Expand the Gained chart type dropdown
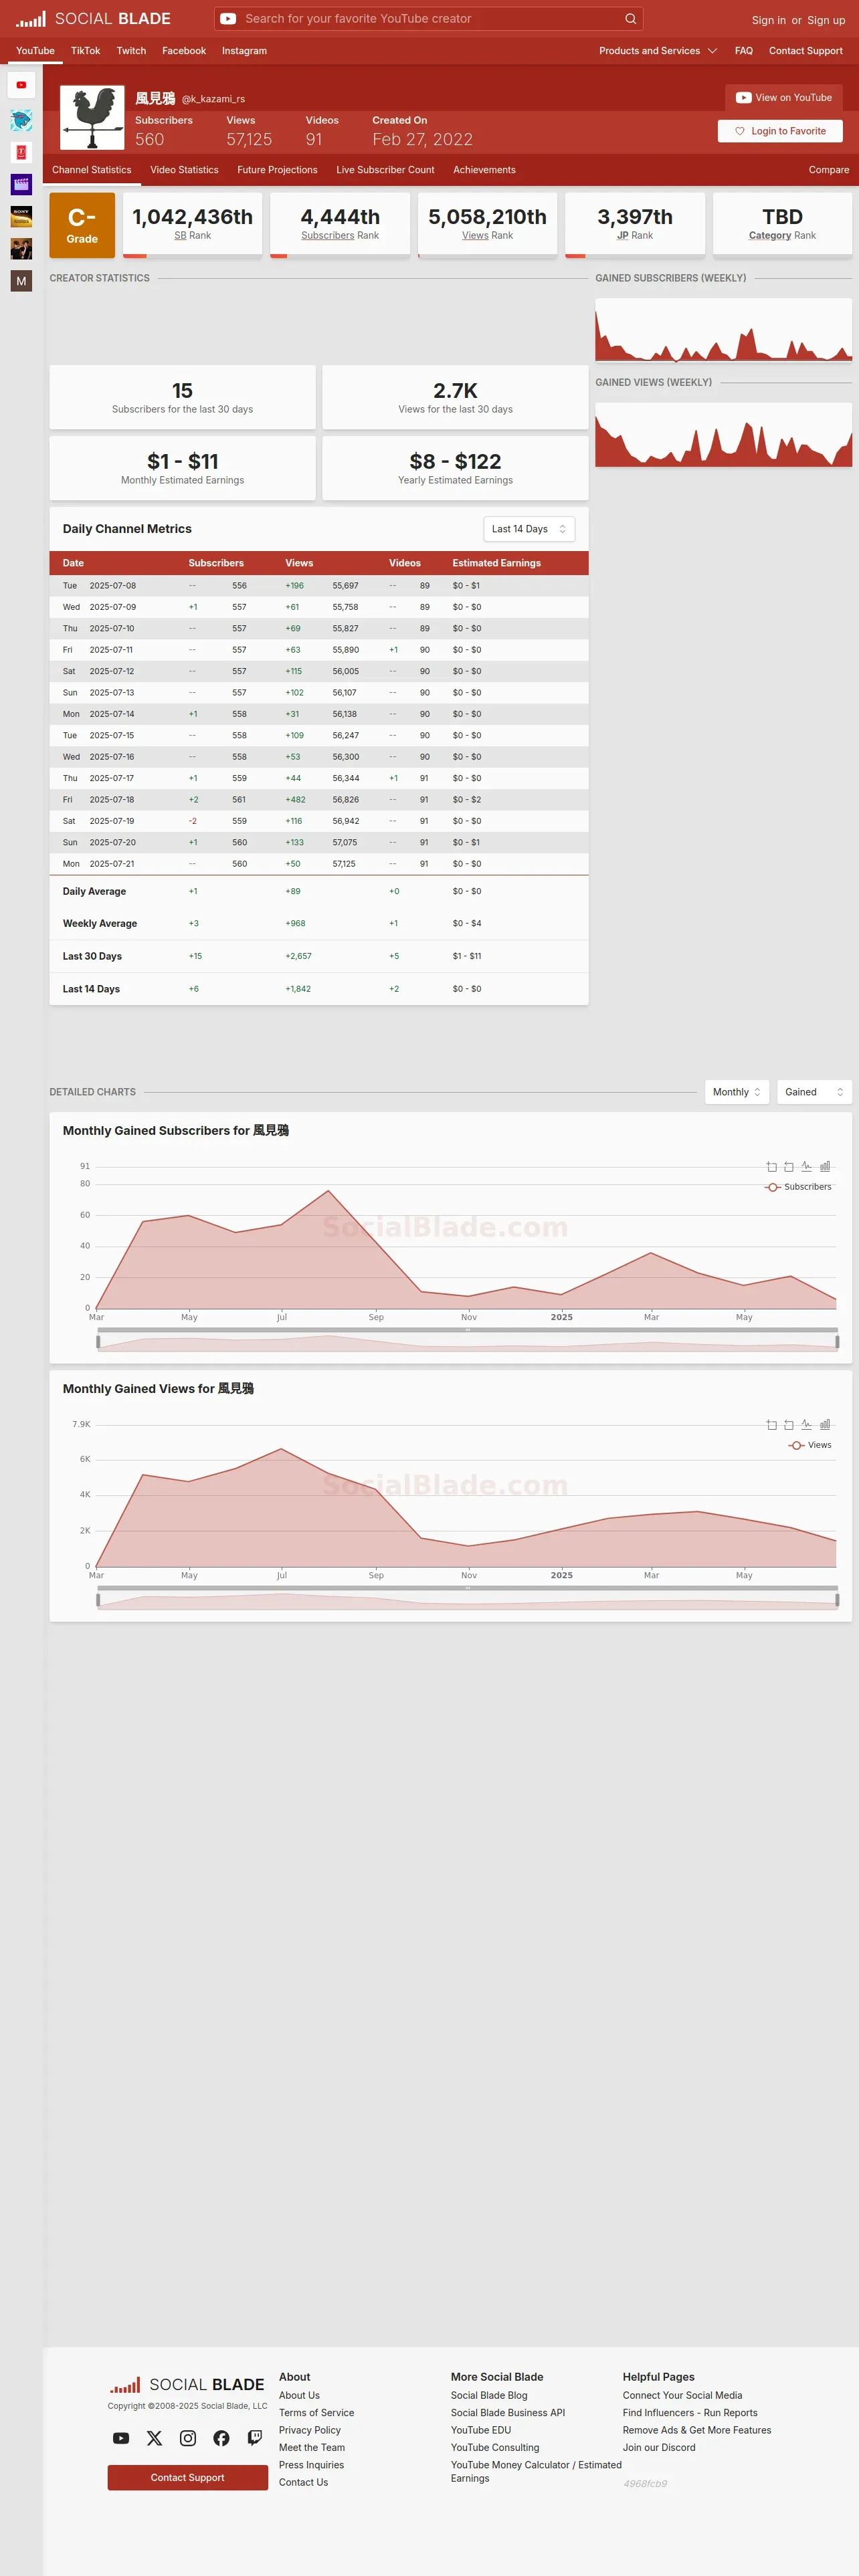The image size is (859, 2576). pyautogui.click(x=814, y=1092)
